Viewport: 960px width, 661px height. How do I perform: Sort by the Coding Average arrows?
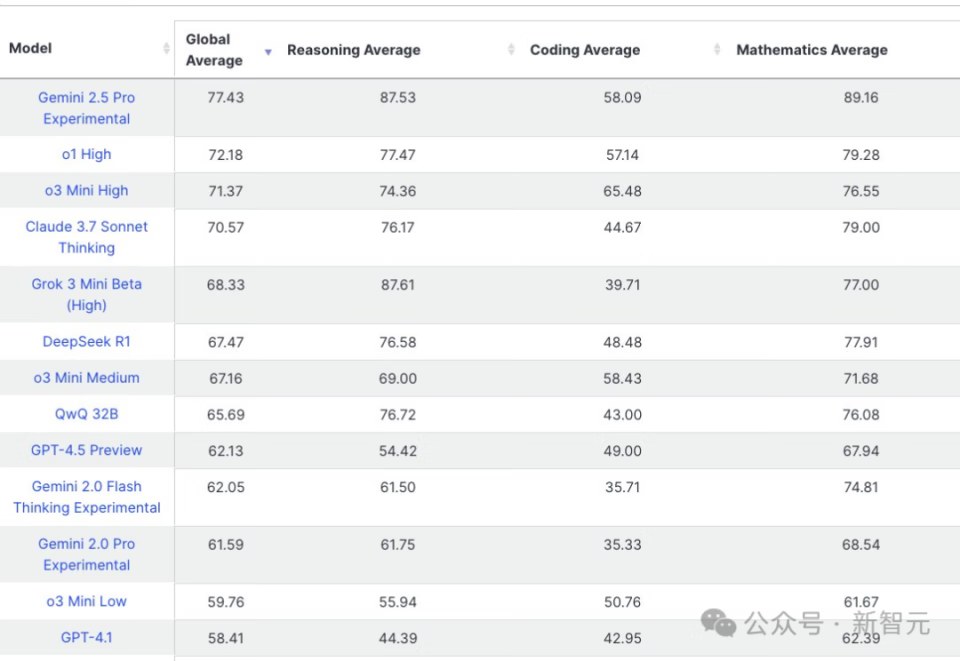[717, 50]
